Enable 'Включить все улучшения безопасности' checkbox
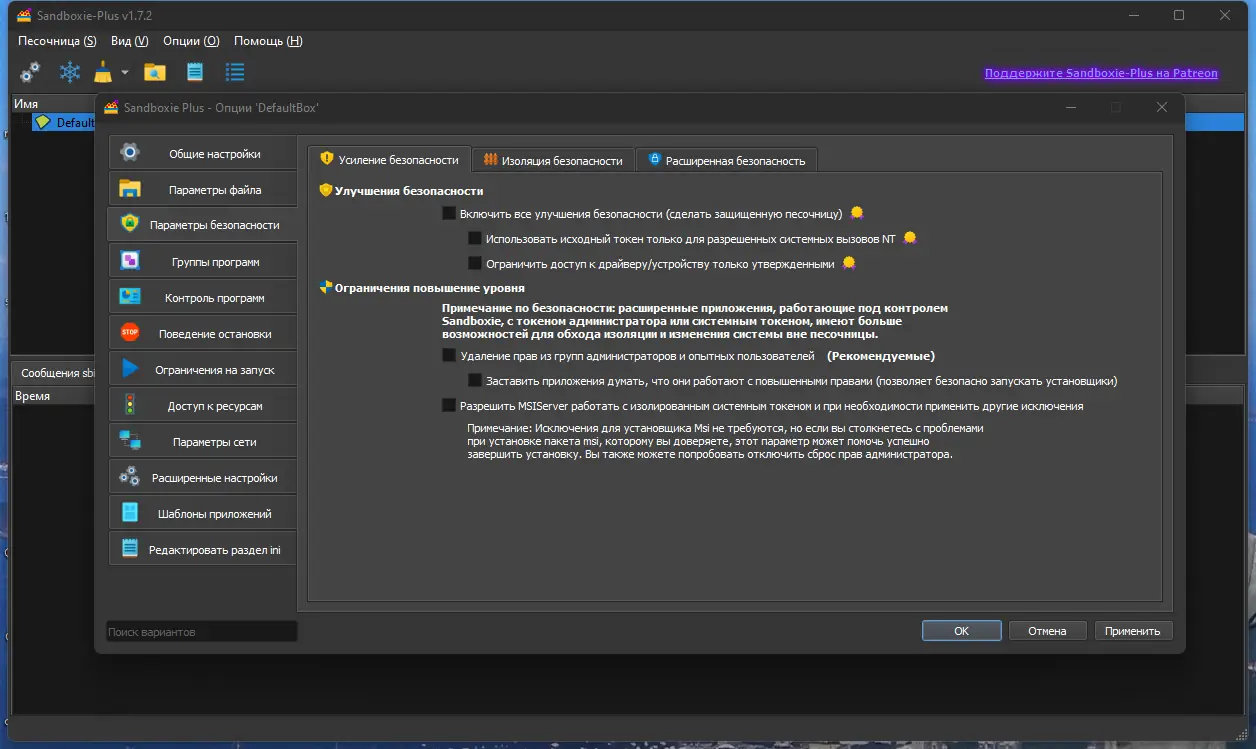 pos(449,213)
